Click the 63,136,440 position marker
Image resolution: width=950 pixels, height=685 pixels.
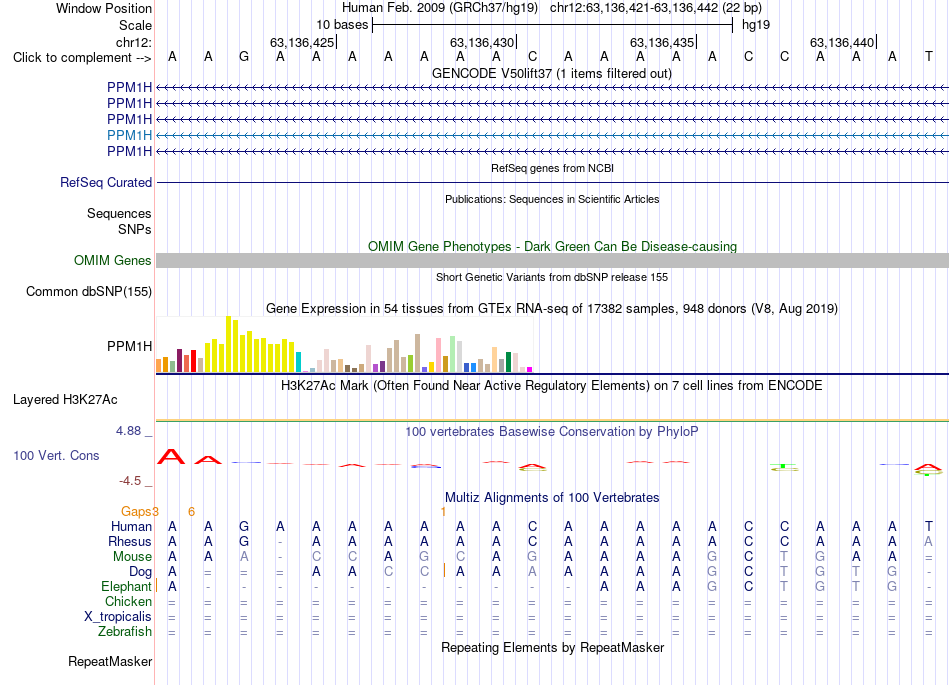click(842, 42)
